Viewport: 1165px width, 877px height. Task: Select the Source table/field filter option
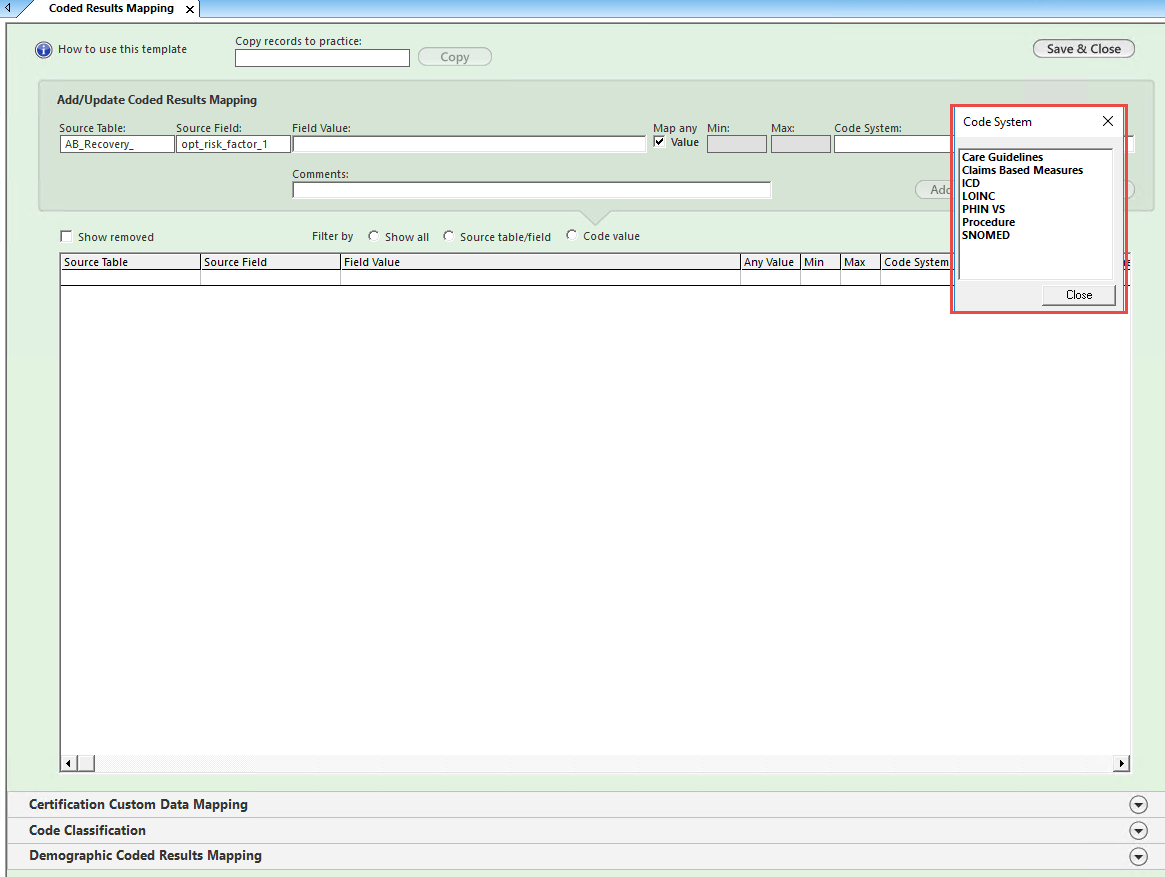pos(449,236)
